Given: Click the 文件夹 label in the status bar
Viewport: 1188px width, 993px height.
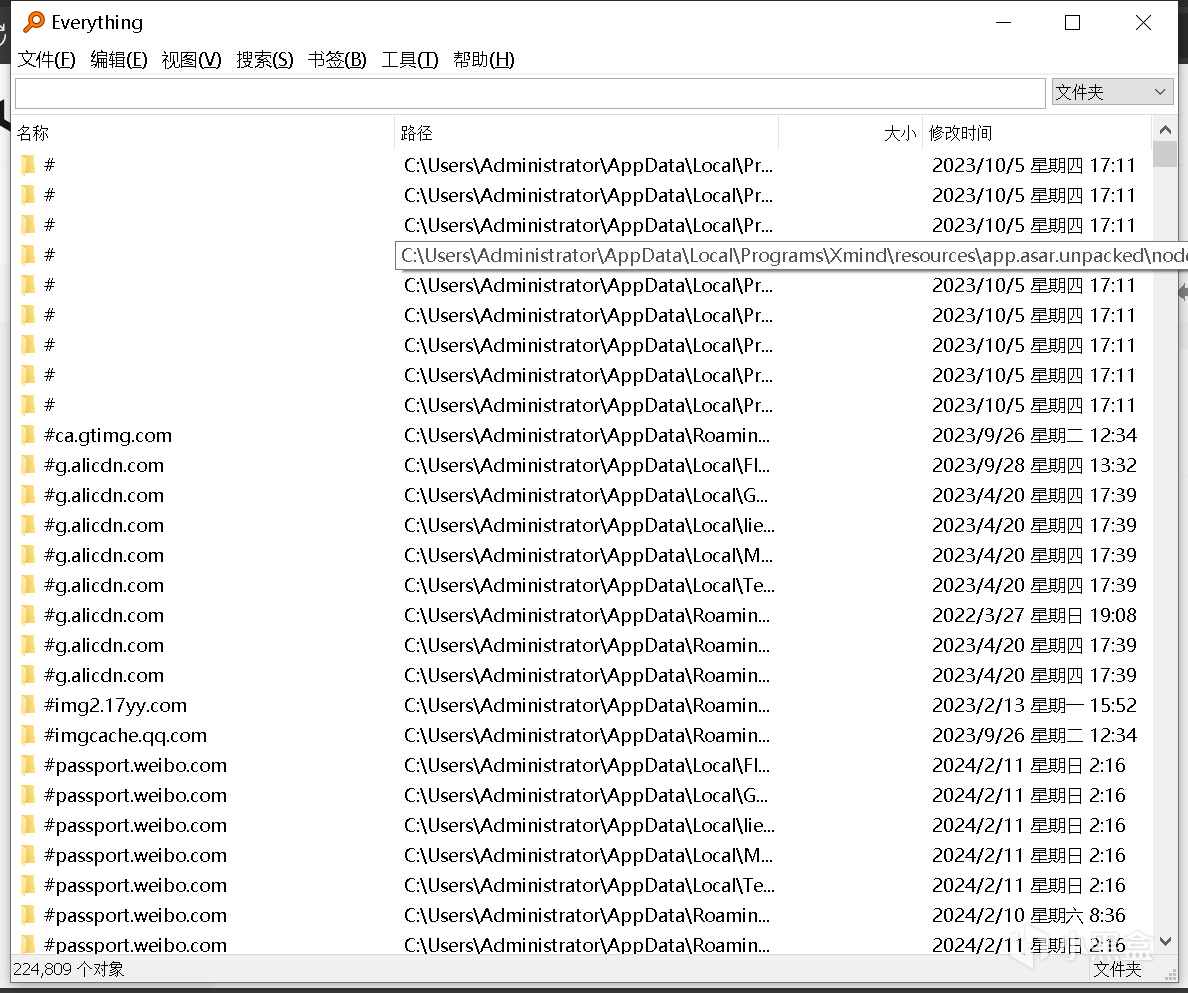Looking at the screenshot, I should 1118,969.
